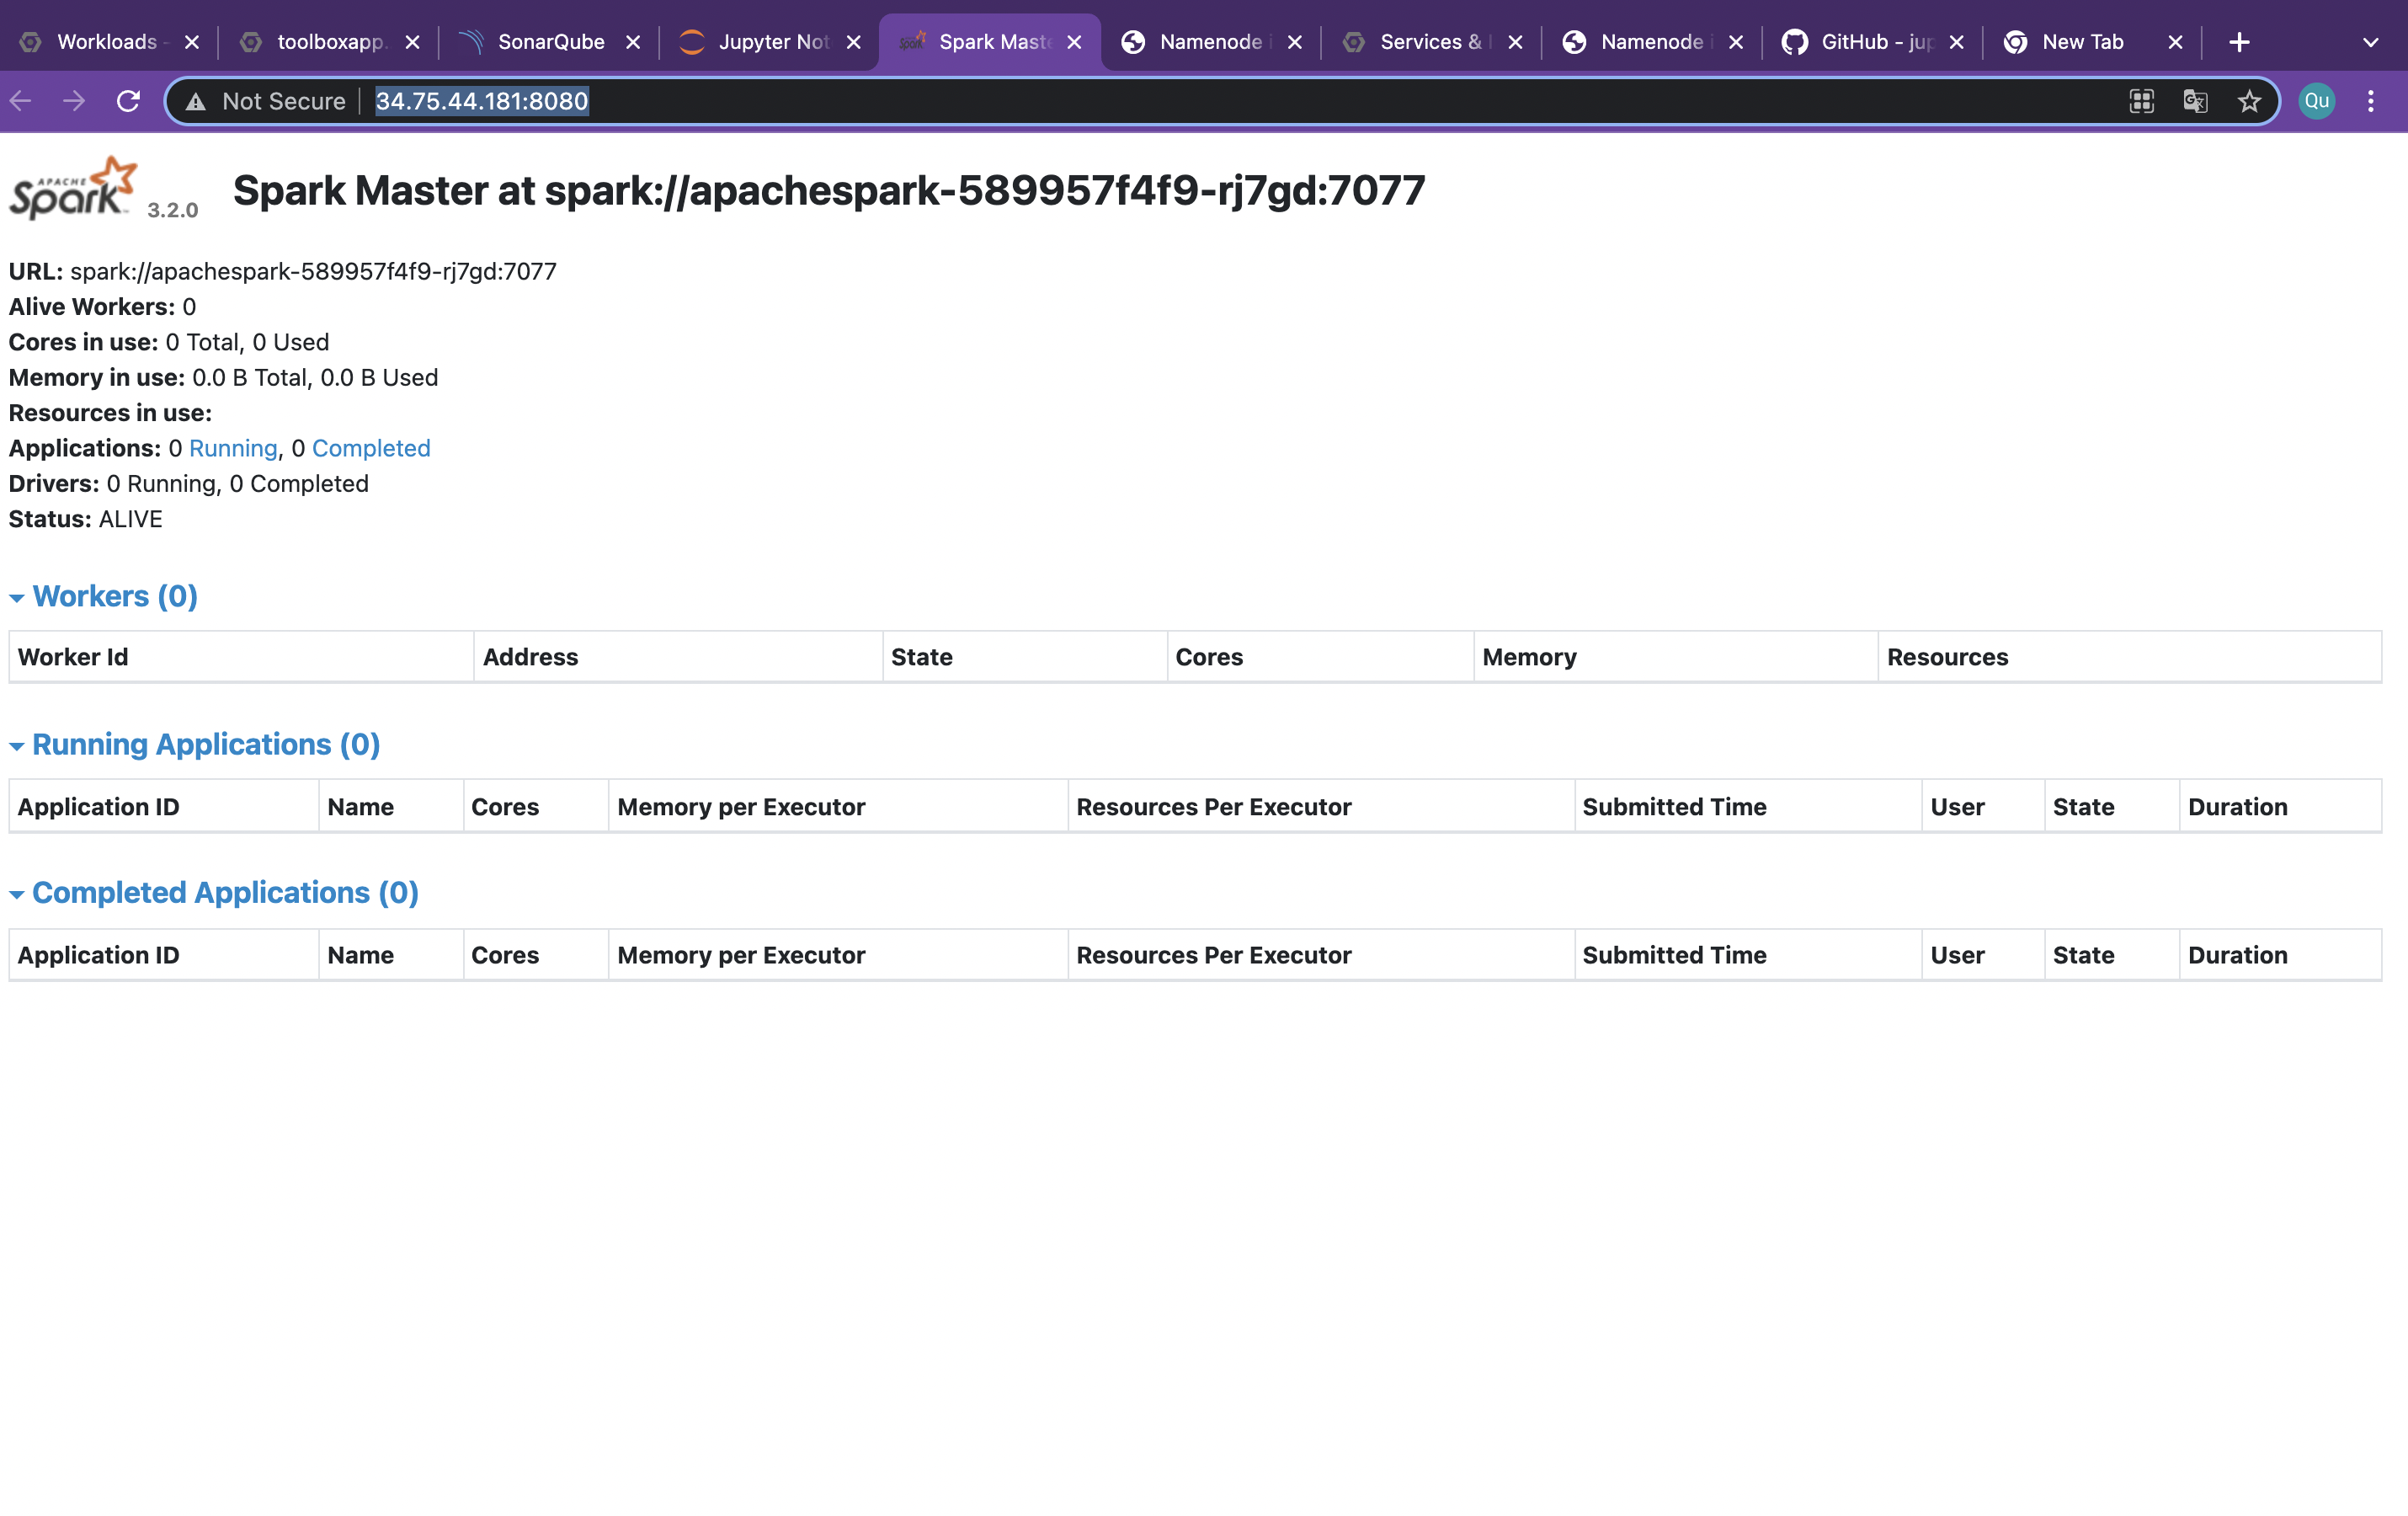Open the Completed applications link
This screenshot has height=1516, width=2408.
[371, 448]
